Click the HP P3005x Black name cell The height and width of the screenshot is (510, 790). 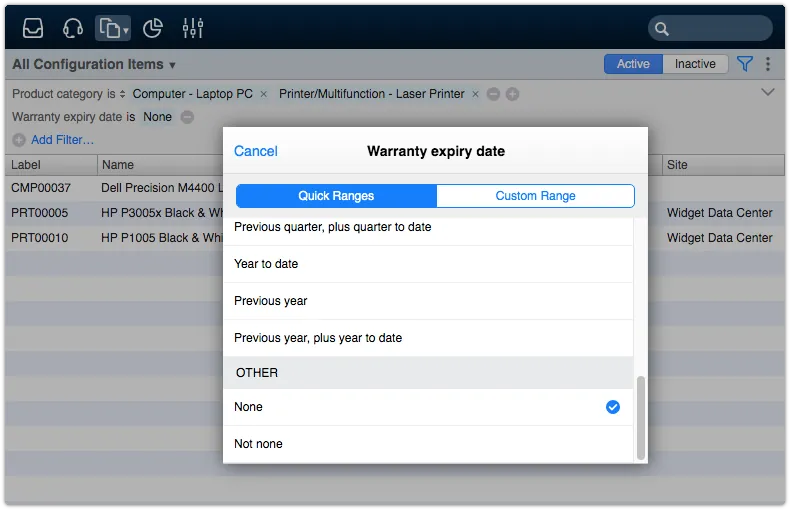162,213
